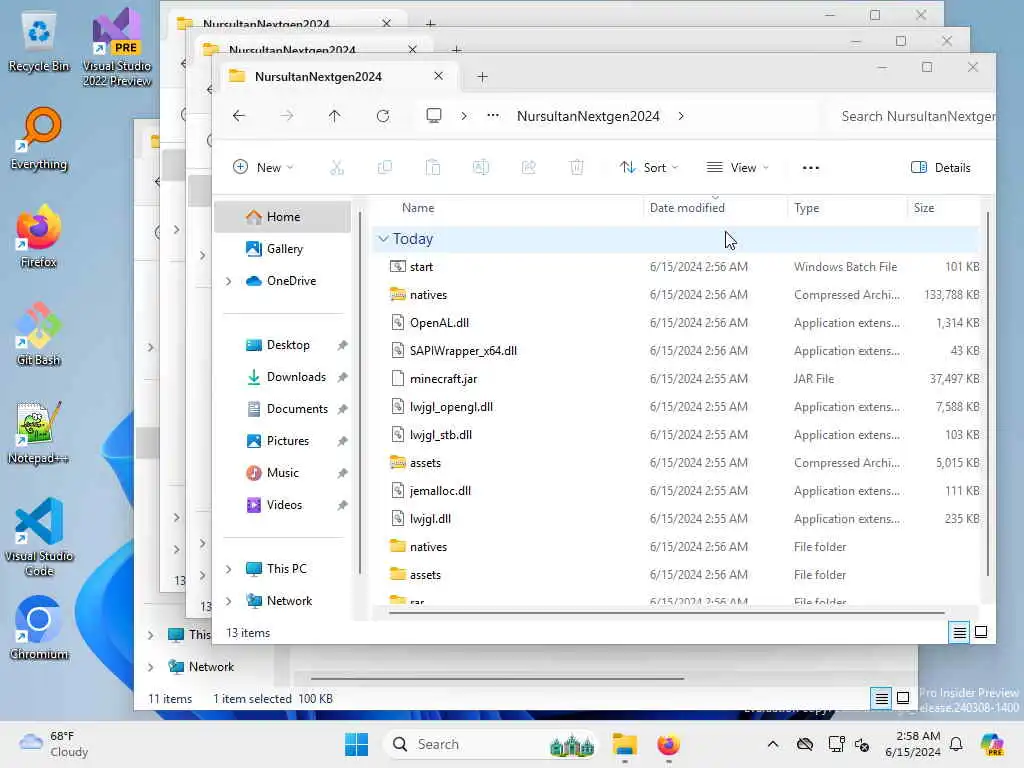Launch Notepad++ desktop shortcut
Image resolution: width=1024 pixels, height=768 pixels.
tap(39, 432)
